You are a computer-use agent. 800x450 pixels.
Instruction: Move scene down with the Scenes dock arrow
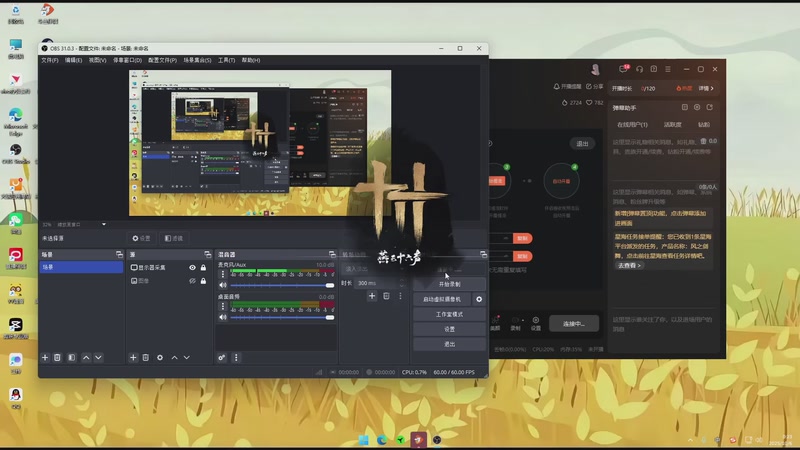98,358
